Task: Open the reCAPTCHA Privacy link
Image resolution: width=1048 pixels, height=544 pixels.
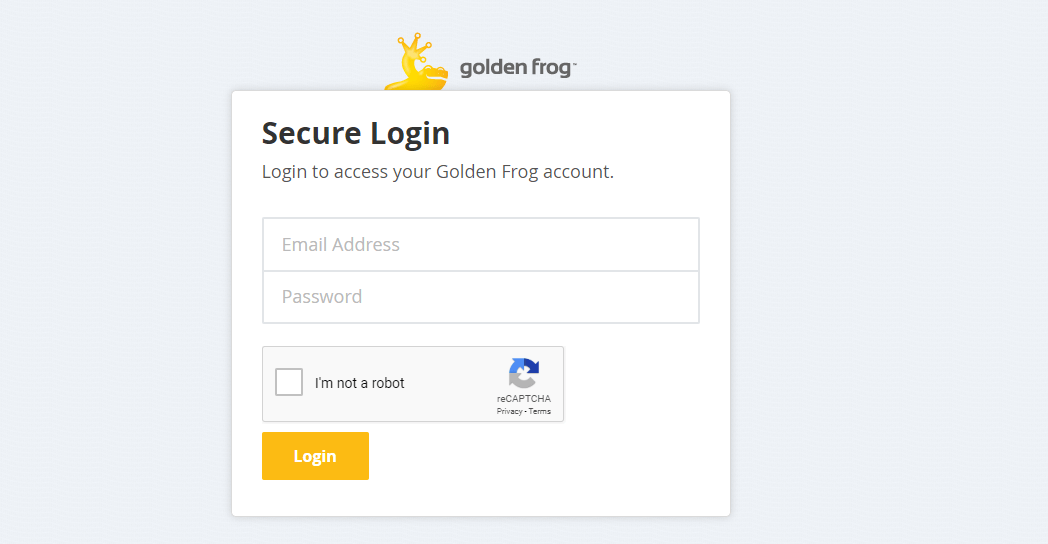Action: pos(509,411)
